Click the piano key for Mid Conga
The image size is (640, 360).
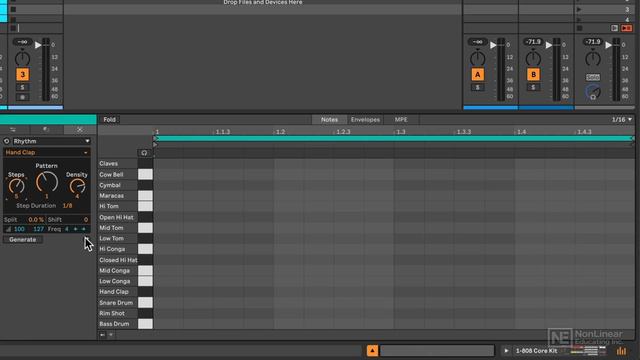coord(145,271)
